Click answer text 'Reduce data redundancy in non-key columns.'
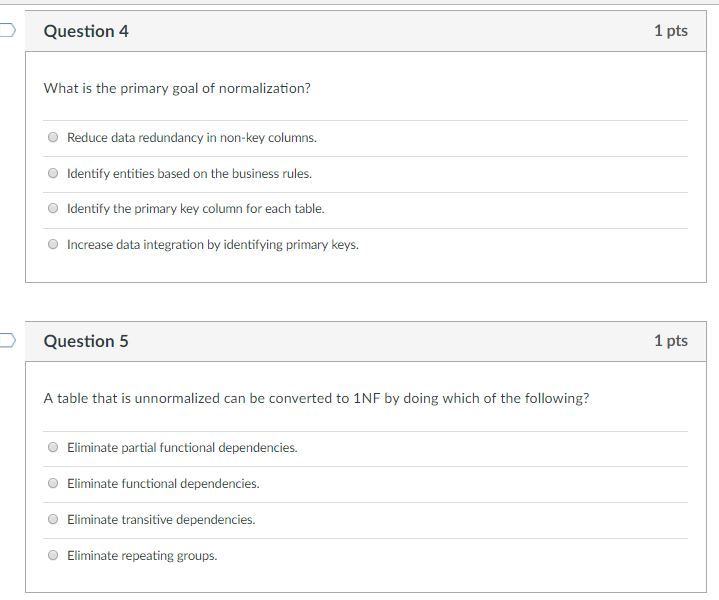Image resolution: width=719 pixels, height=600 pixels. click(192, 138)
